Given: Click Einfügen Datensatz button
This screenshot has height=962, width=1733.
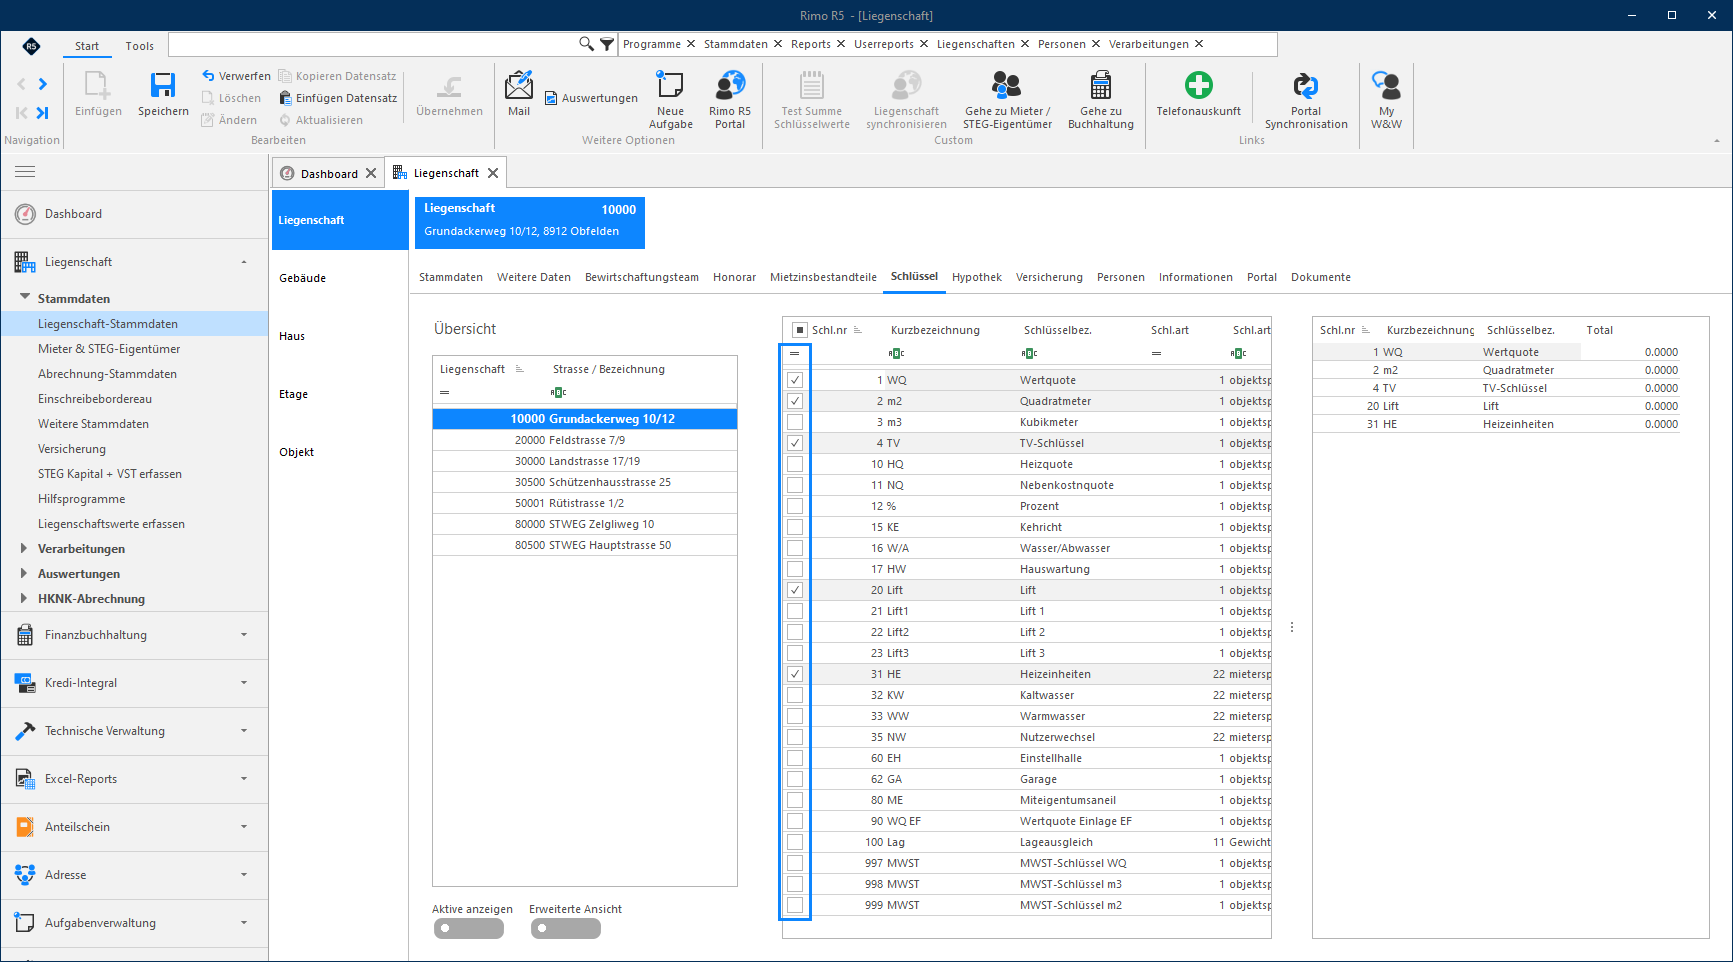Looking at the screenshot, I should [338, 98].
